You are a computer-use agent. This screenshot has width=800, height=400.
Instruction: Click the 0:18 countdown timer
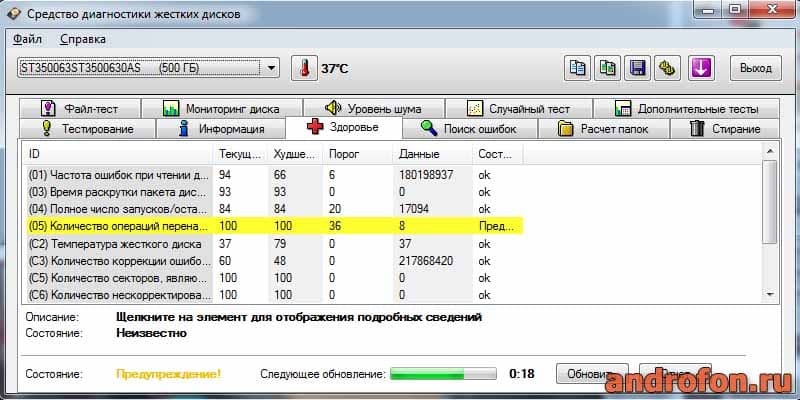[522, 374]
